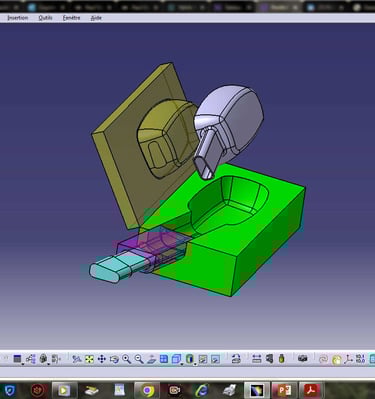Screen dimensions: 375x399
Task: Open Internet Explorer from the taskbar
Action: click(202, 390)
